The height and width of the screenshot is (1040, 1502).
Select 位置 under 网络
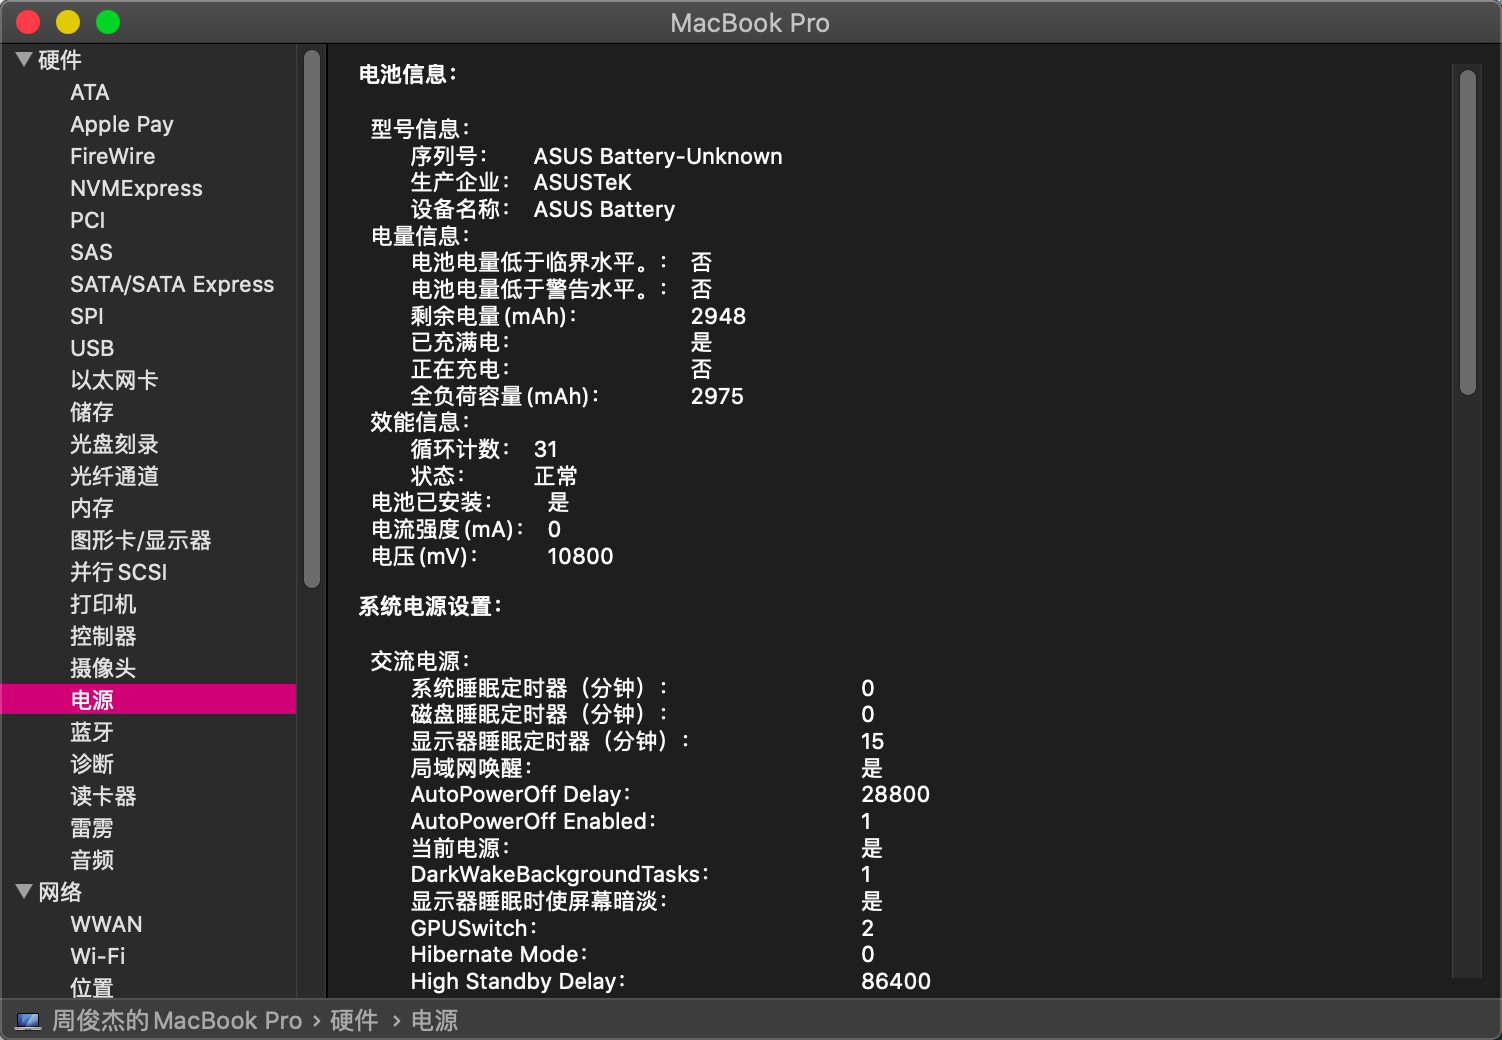click(92, 988)
